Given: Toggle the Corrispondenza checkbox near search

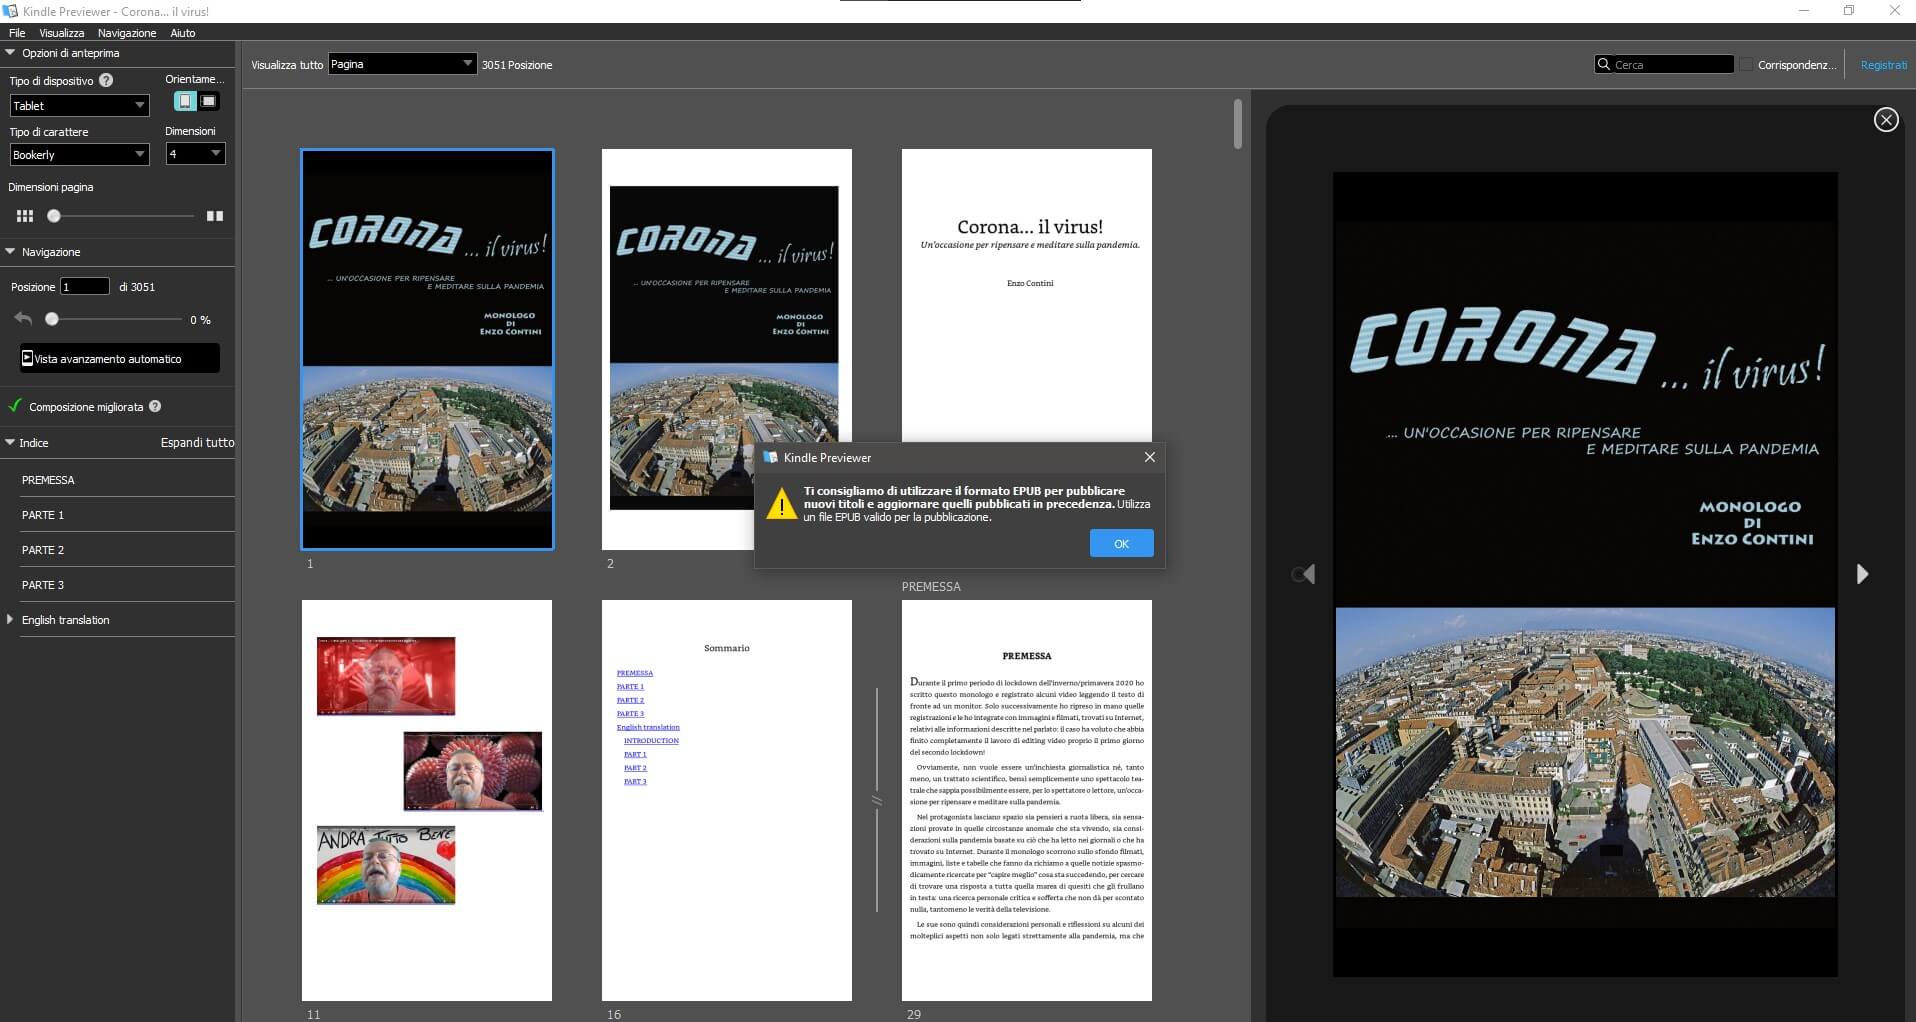Looking at the screenshot, I should tap(1746, 65).
